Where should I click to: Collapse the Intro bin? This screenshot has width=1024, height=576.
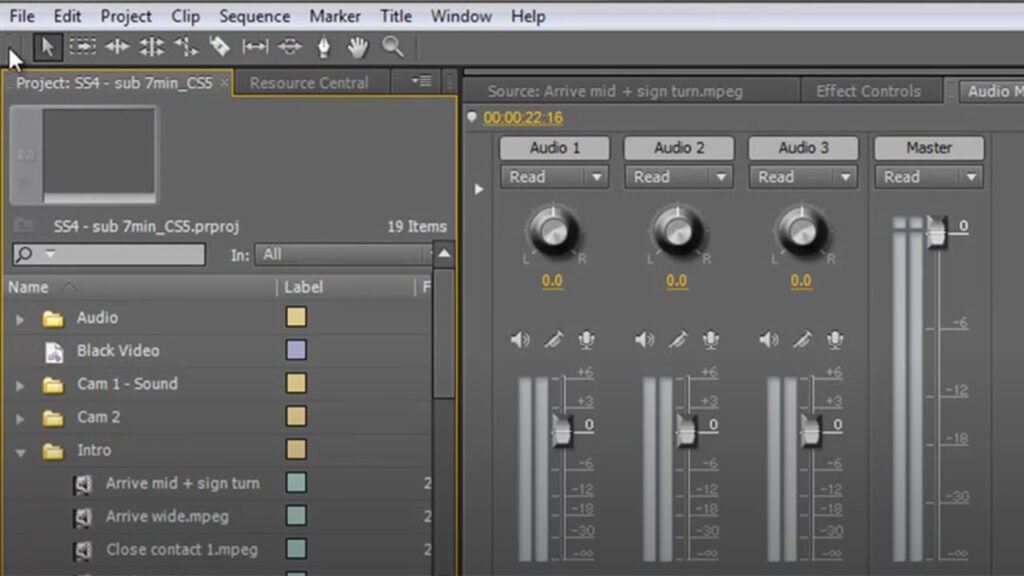20,452
